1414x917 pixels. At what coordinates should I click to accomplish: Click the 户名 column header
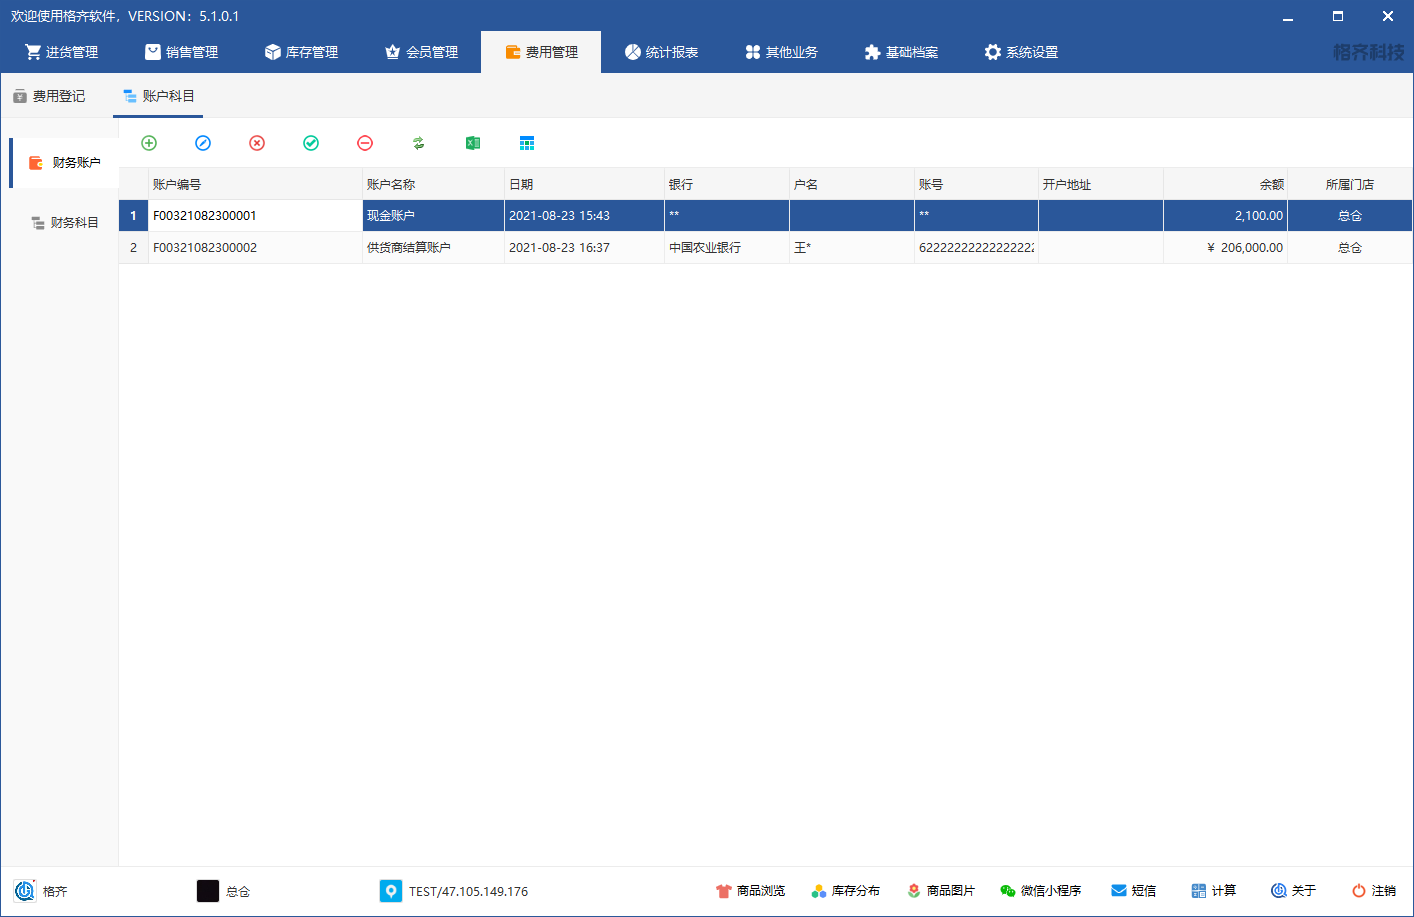click(852, 184)
